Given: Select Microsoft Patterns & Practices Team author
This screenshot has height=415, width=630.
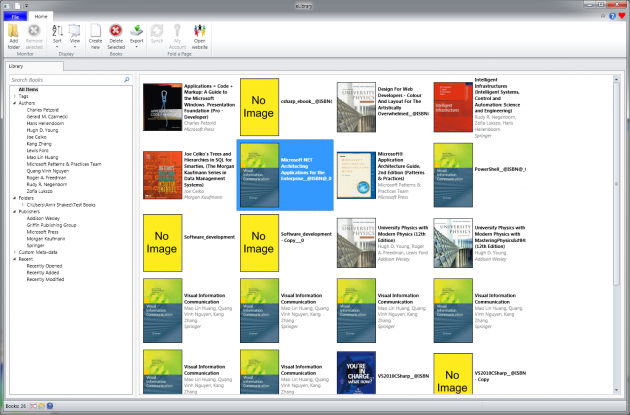Looking at the screenshot, I should pyautogui.click(x=64, y=164).
